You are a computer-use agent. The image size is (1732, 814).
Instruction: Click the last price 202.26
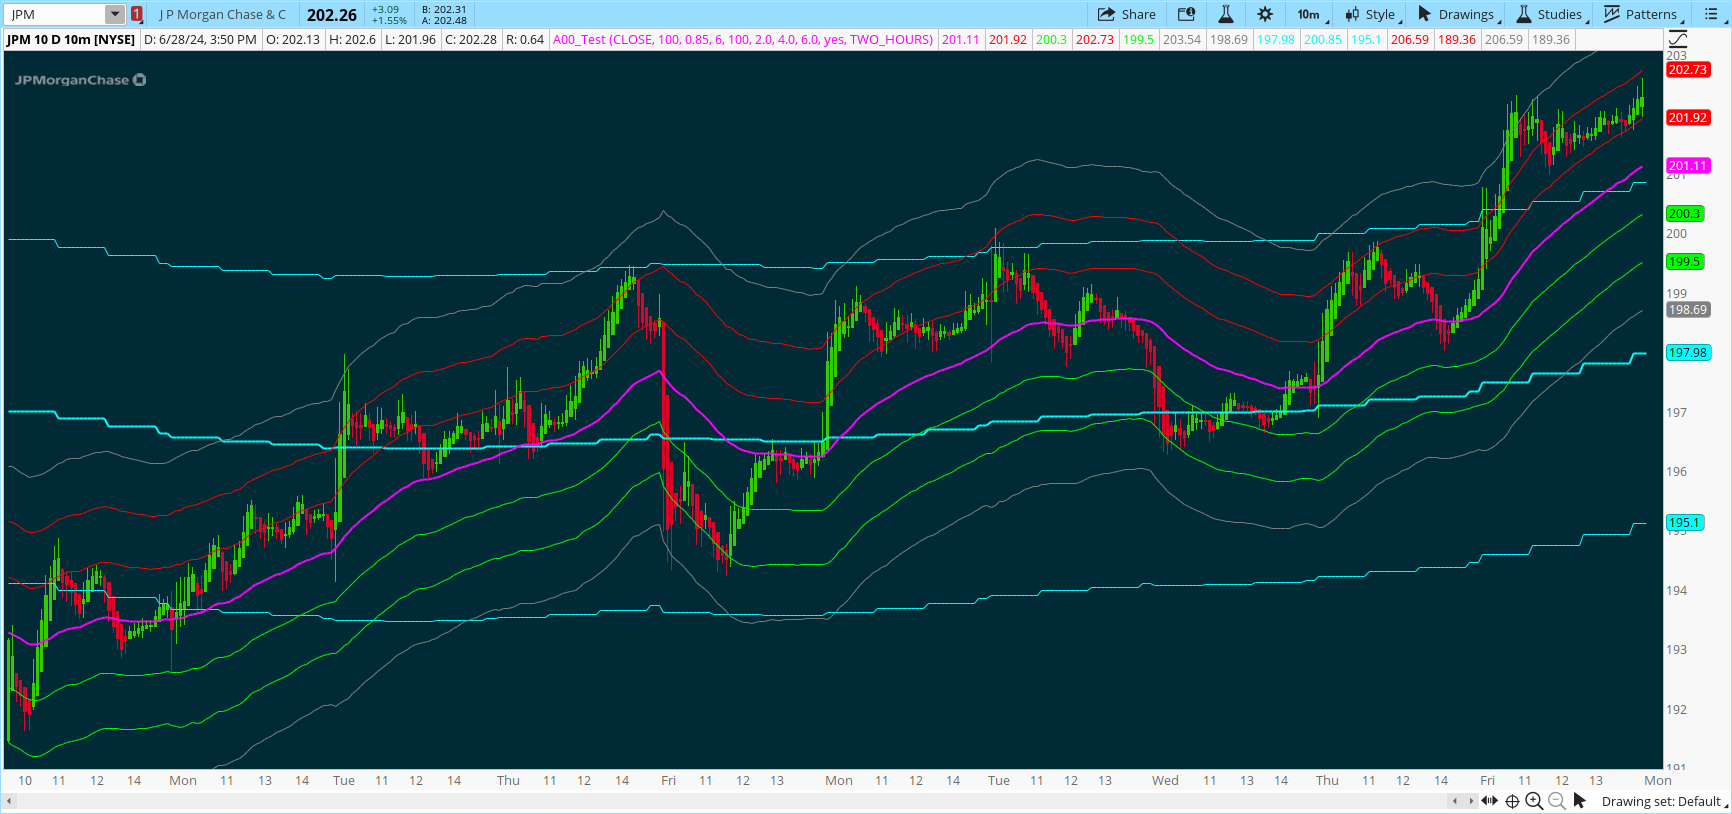332,15
